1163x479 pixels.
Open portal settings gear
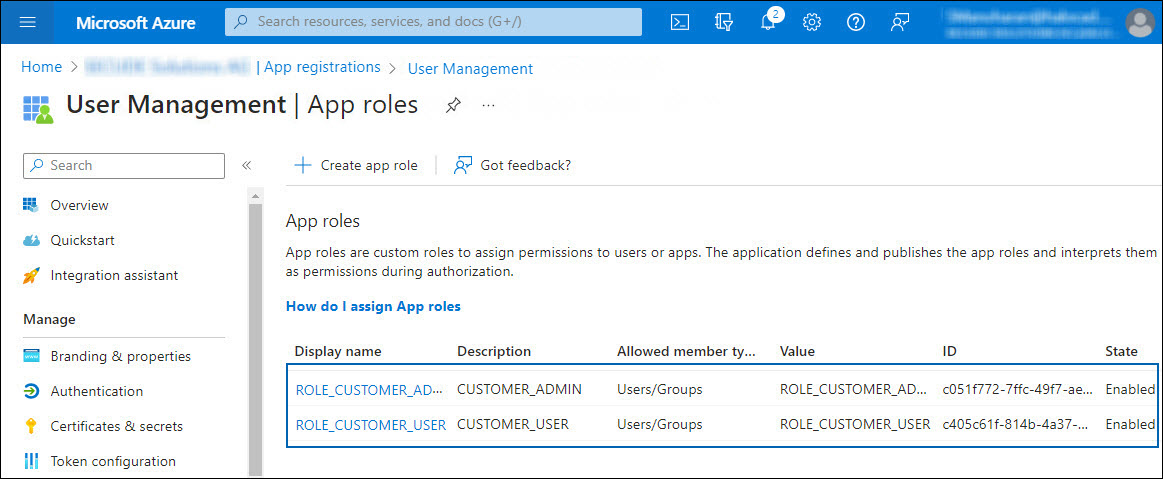(812, 22)
